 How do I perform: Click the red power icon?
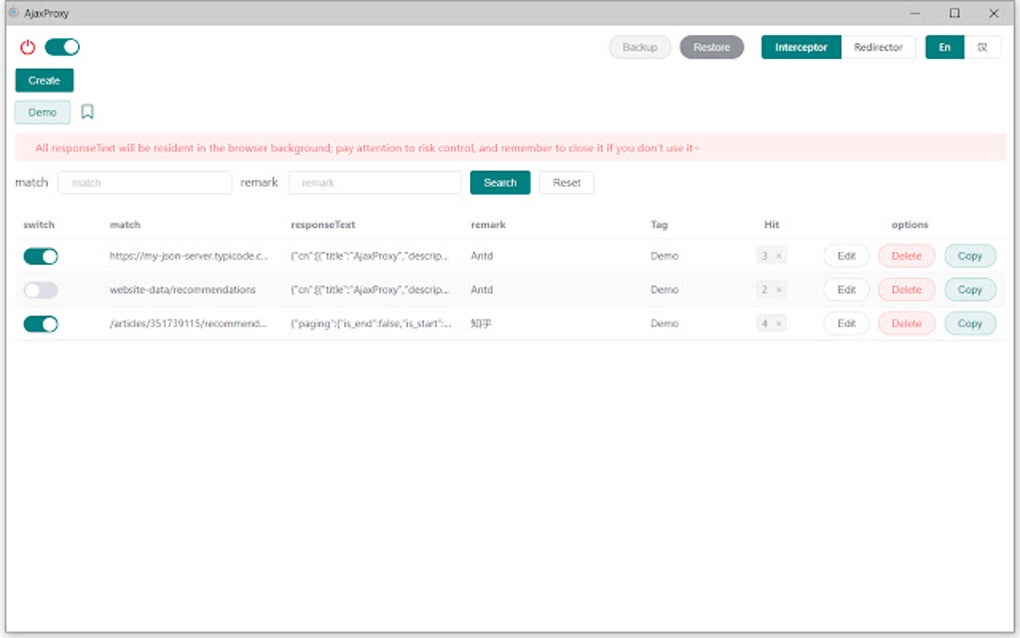[27, 46]
